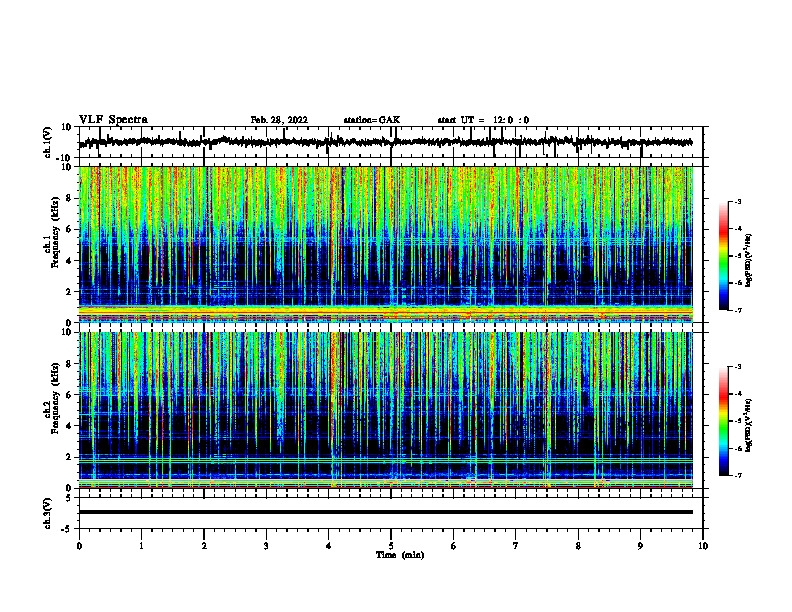Click the ch.2 spectrogram panel
The width and height of the screenshot is (792, 612).
tap(386, 410)
